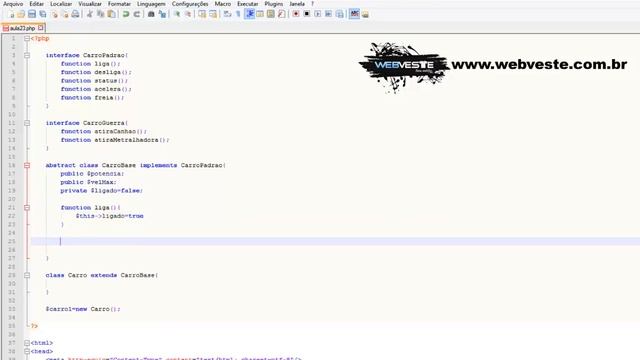Collapse the abstract class CarroBase fold
640x360 pixels.
(27, 165)
